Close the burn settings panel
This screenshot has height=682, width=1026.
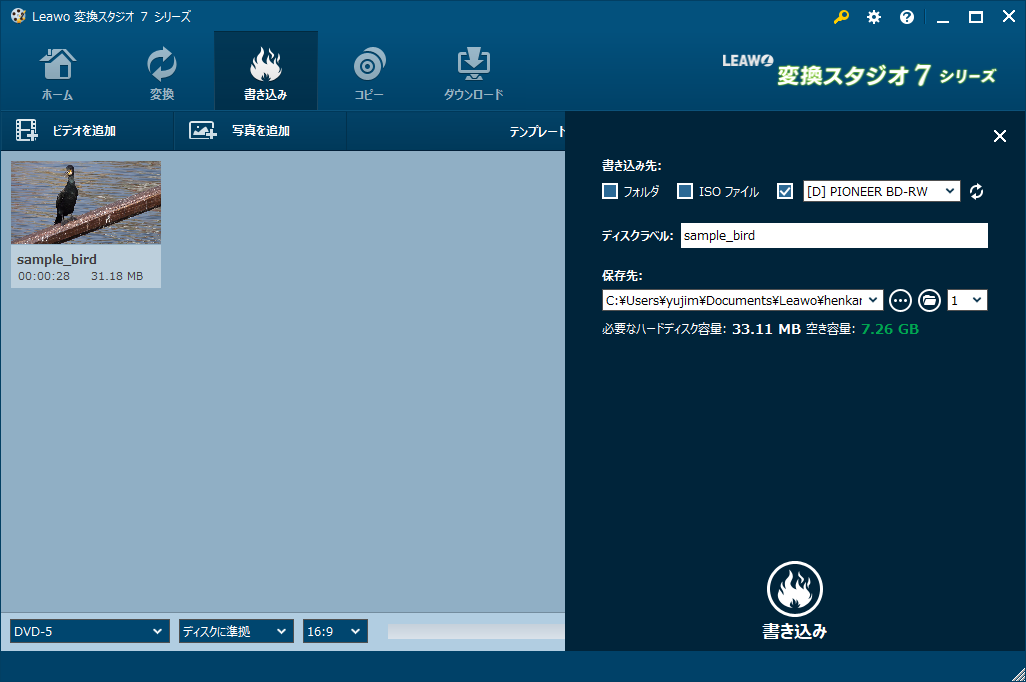coord(999,136)
